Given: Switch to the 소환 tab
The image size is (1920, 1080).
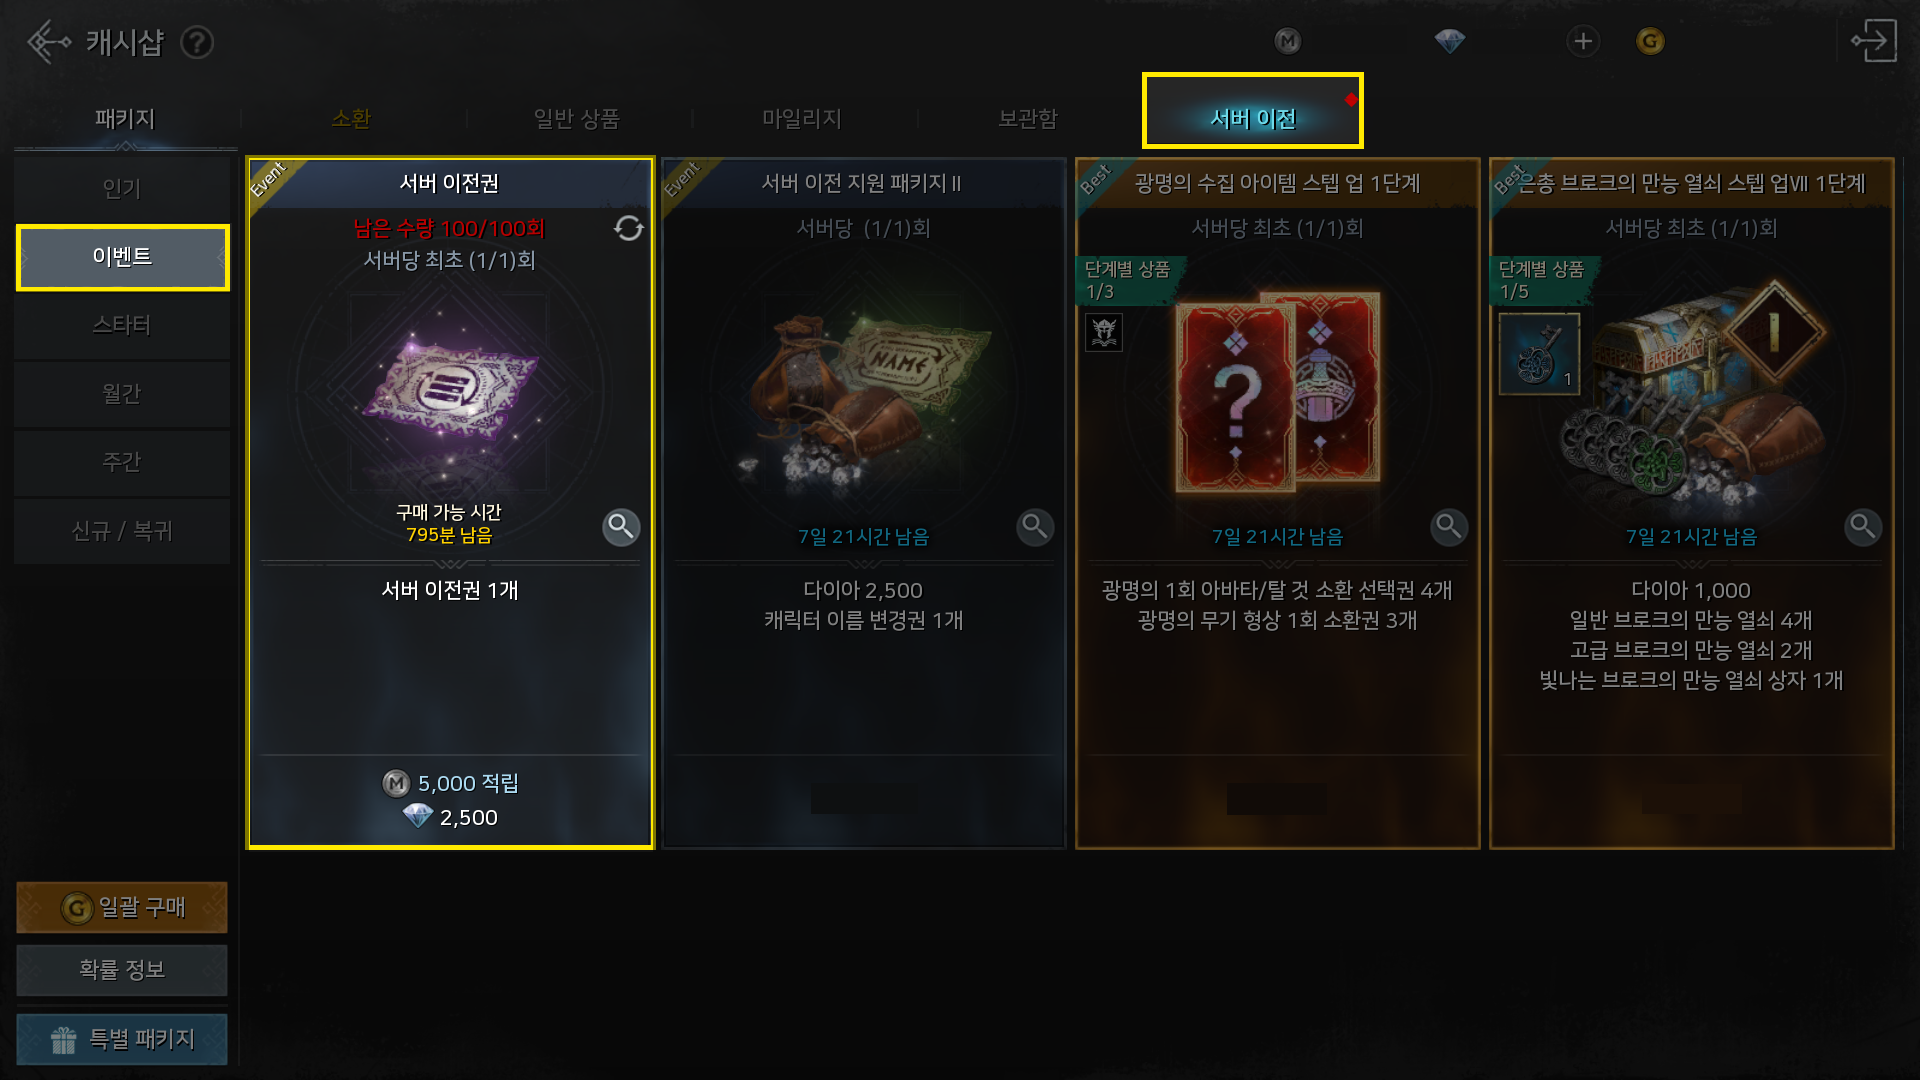Looking at the screenshot, I should 351,119.
